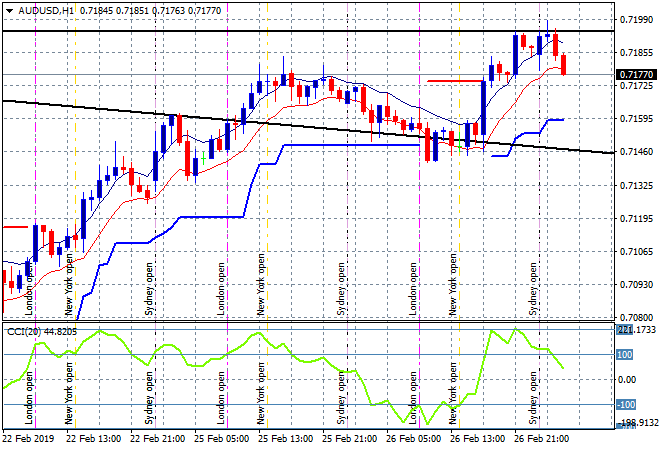Click the short red line at far left

[x=14, y=226]
